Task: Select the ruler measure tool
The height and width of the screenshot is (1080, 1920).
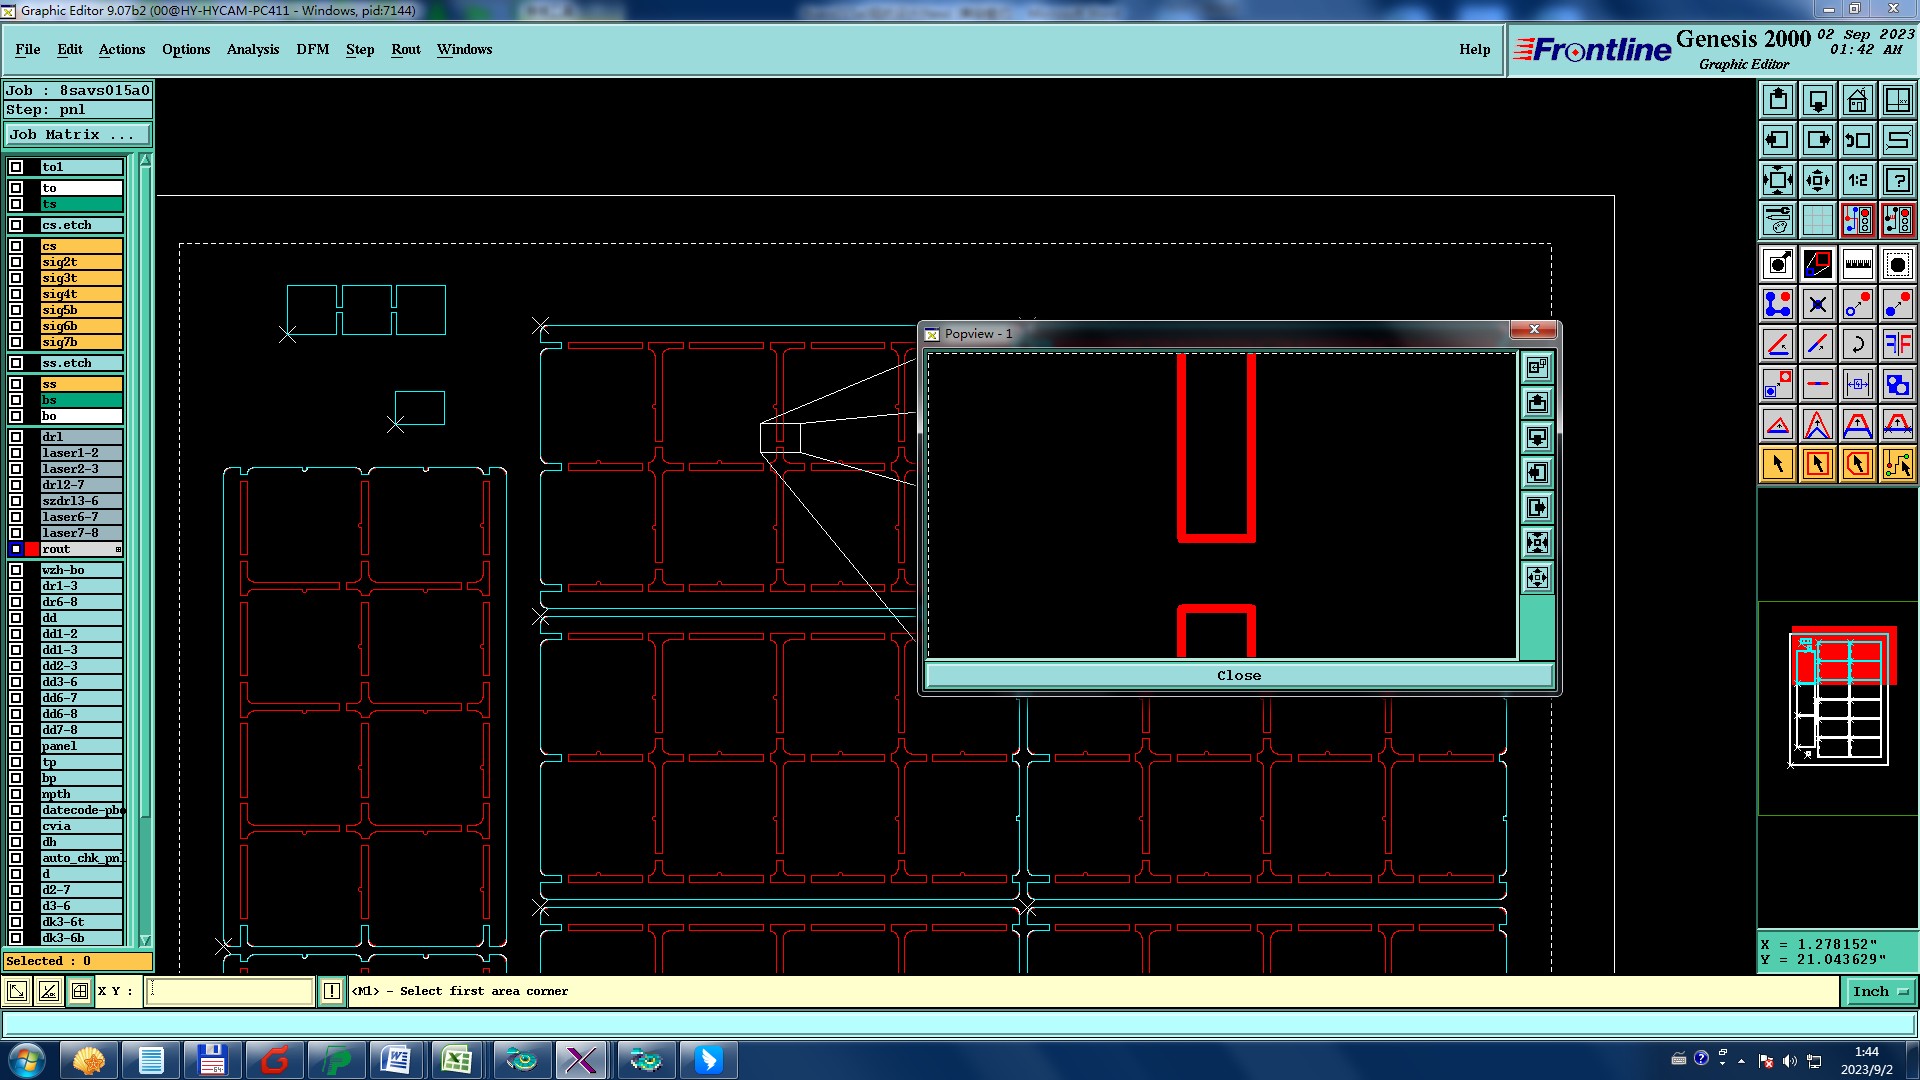Action: (x=1857, y=265)
